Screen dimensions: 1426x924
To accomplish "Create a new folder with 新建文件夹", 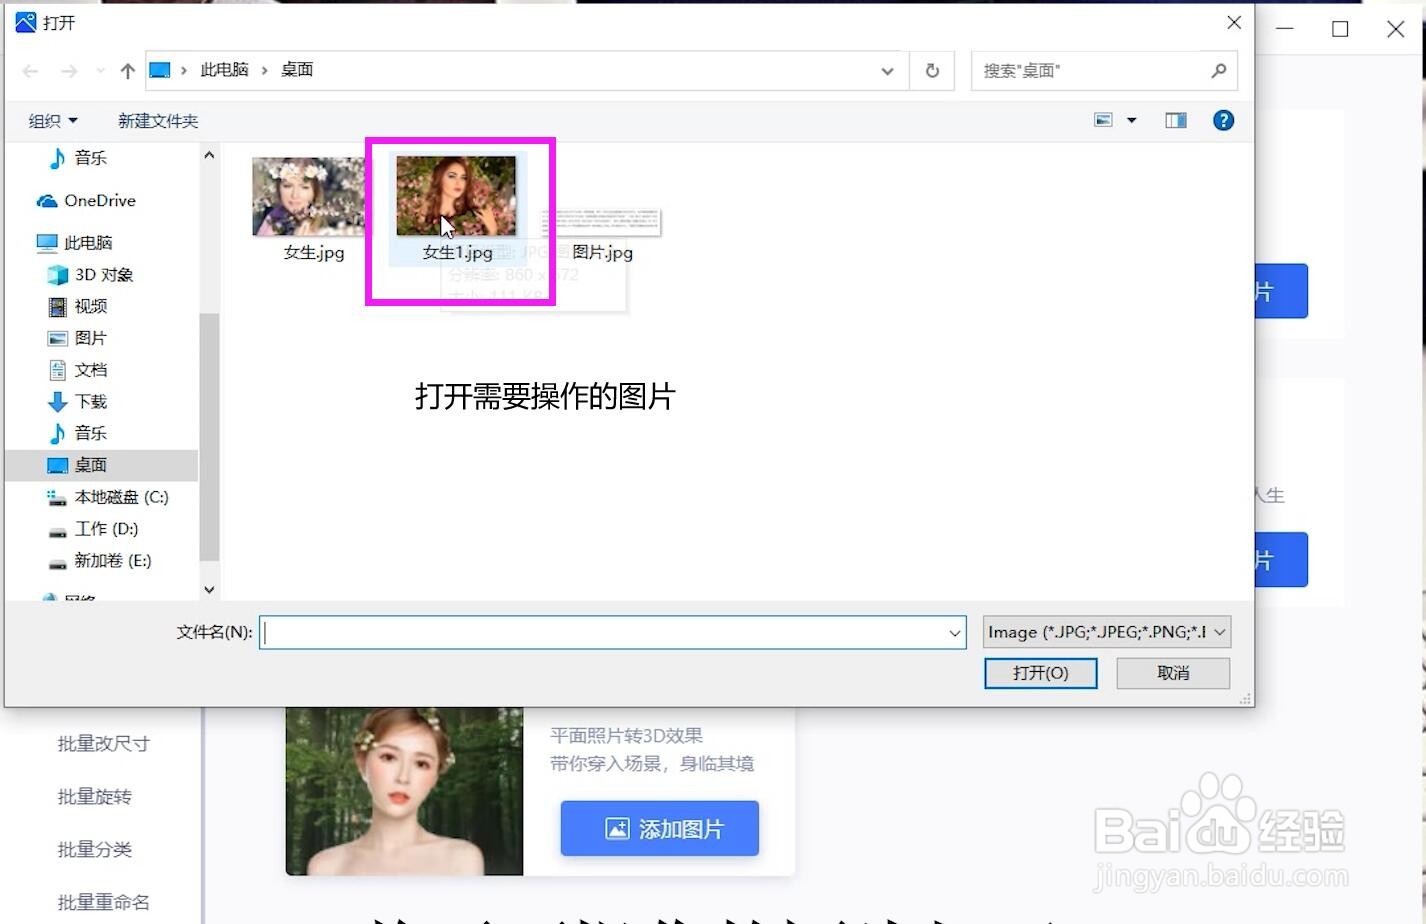I will pyautogui.click(x=158, y=121).
